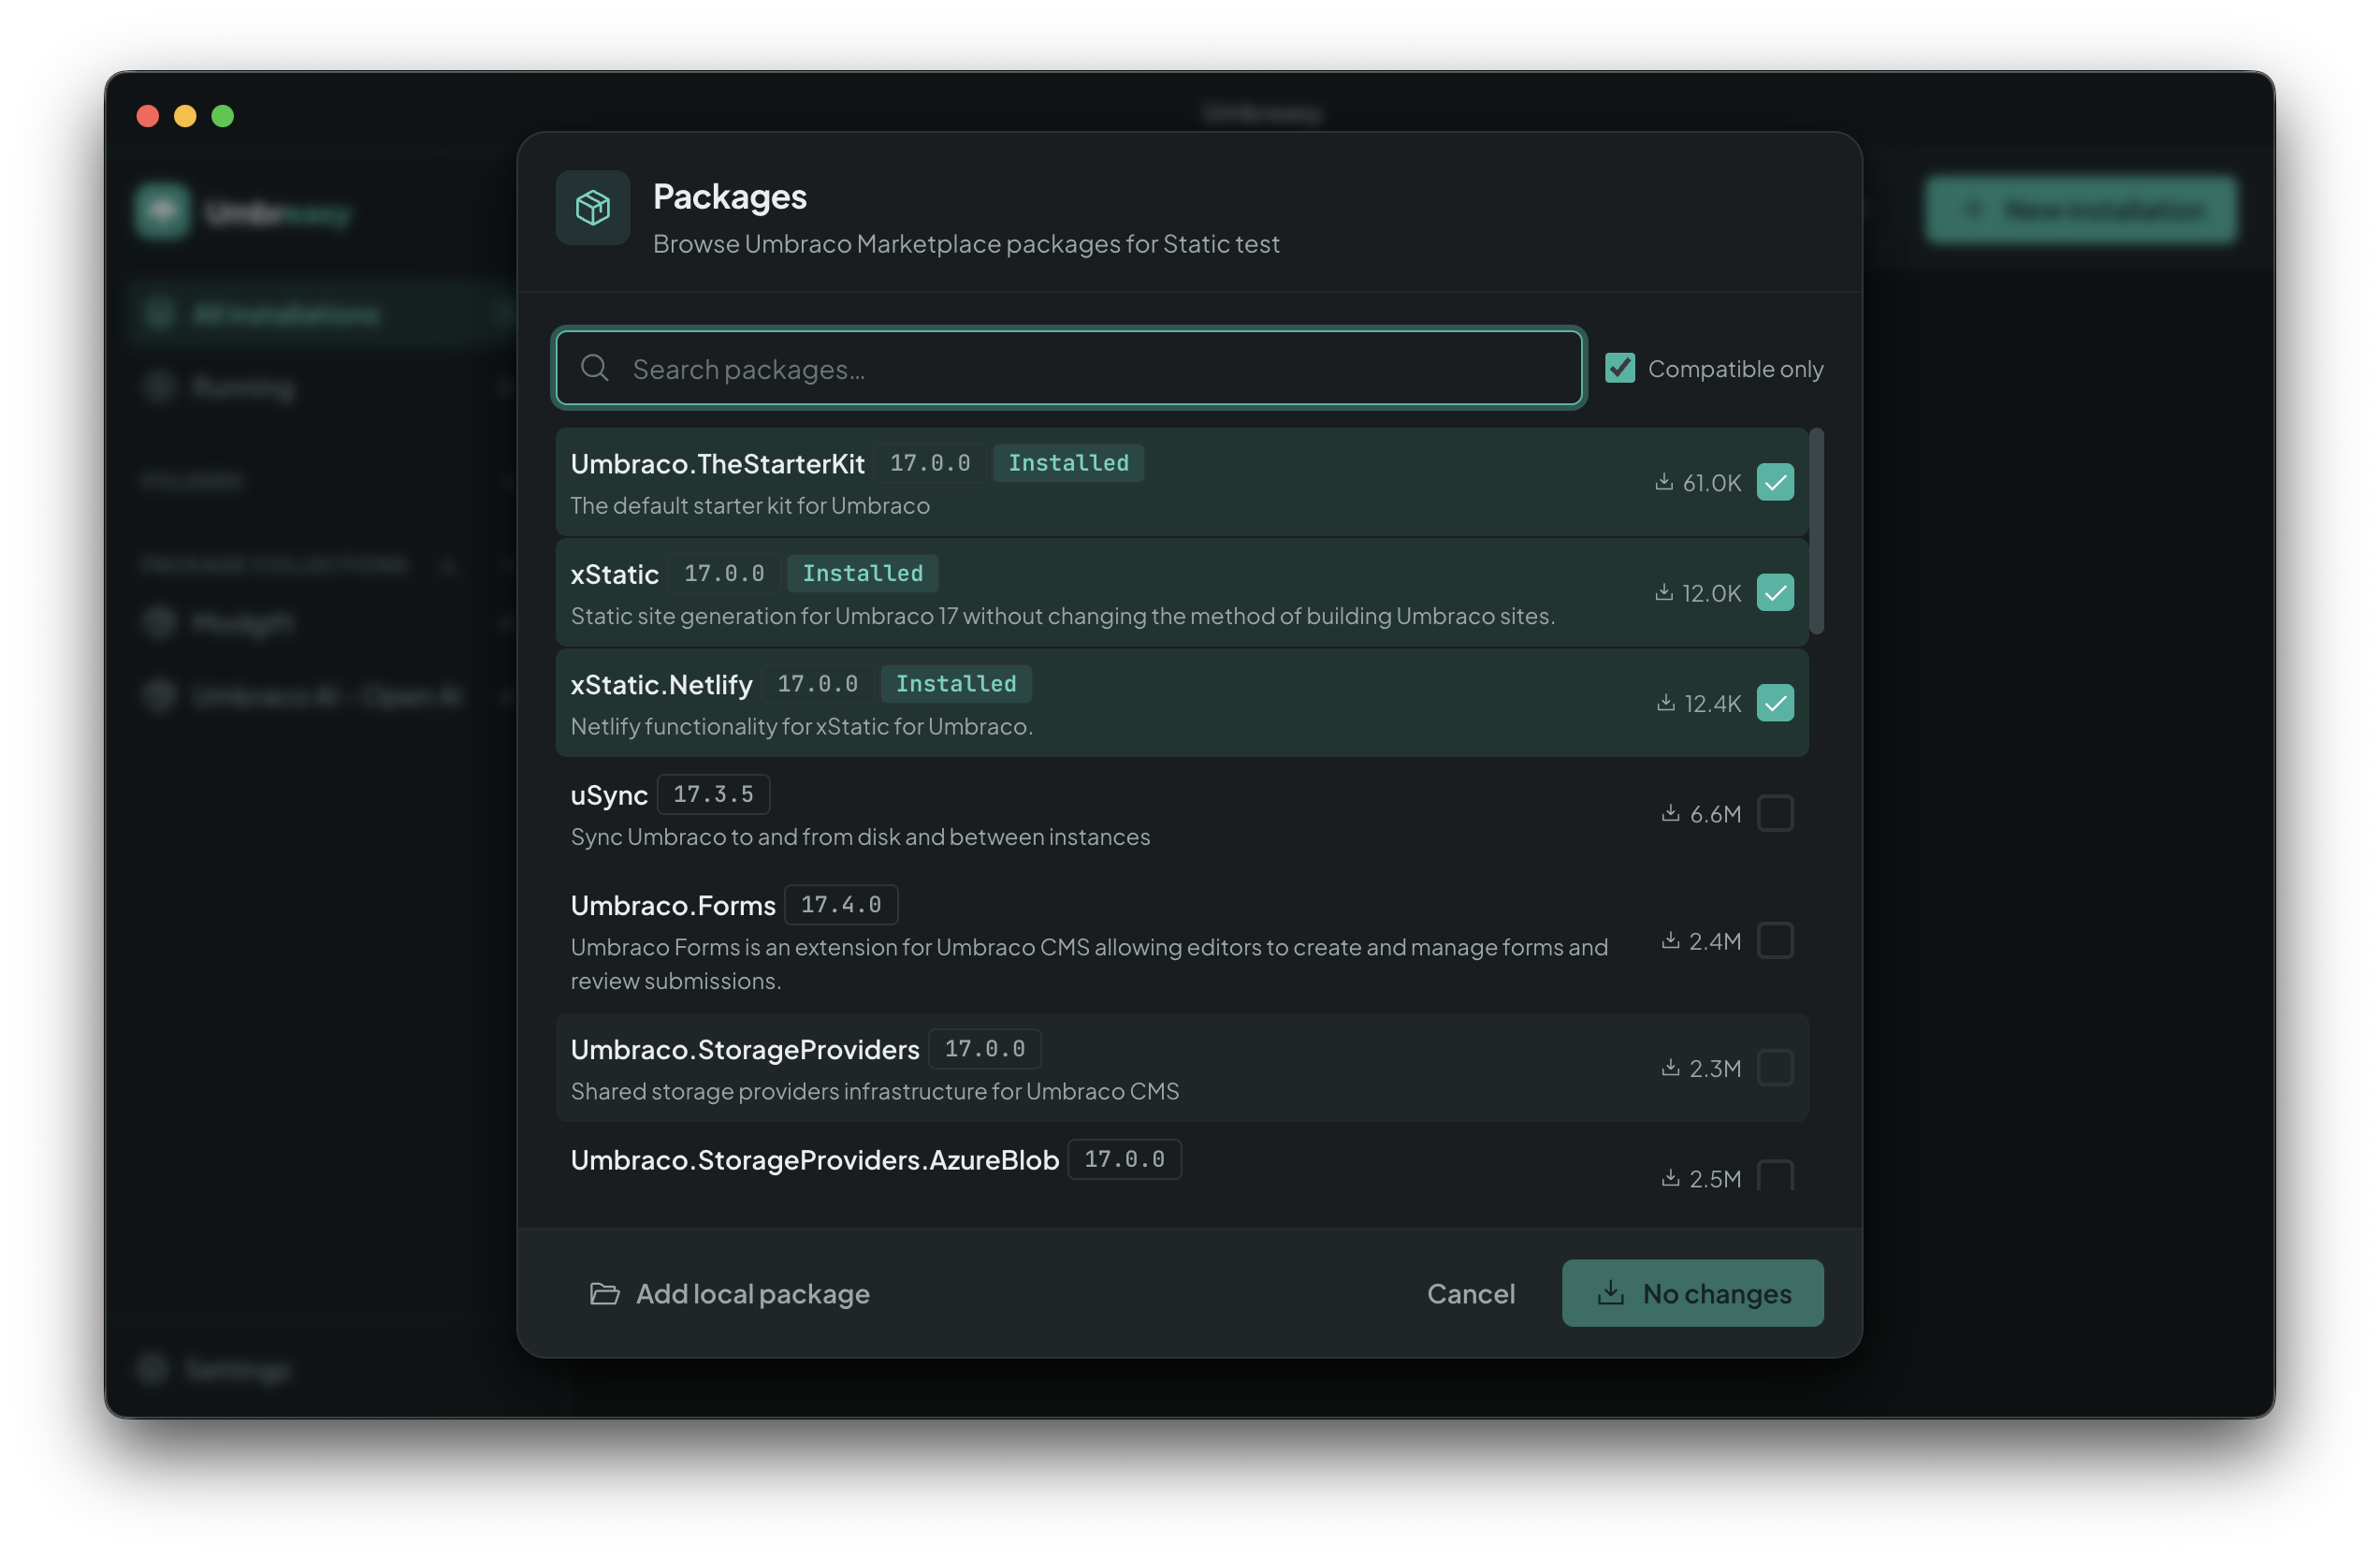
Task: Click the Packages box icon in header
Action: coord(592,207)
